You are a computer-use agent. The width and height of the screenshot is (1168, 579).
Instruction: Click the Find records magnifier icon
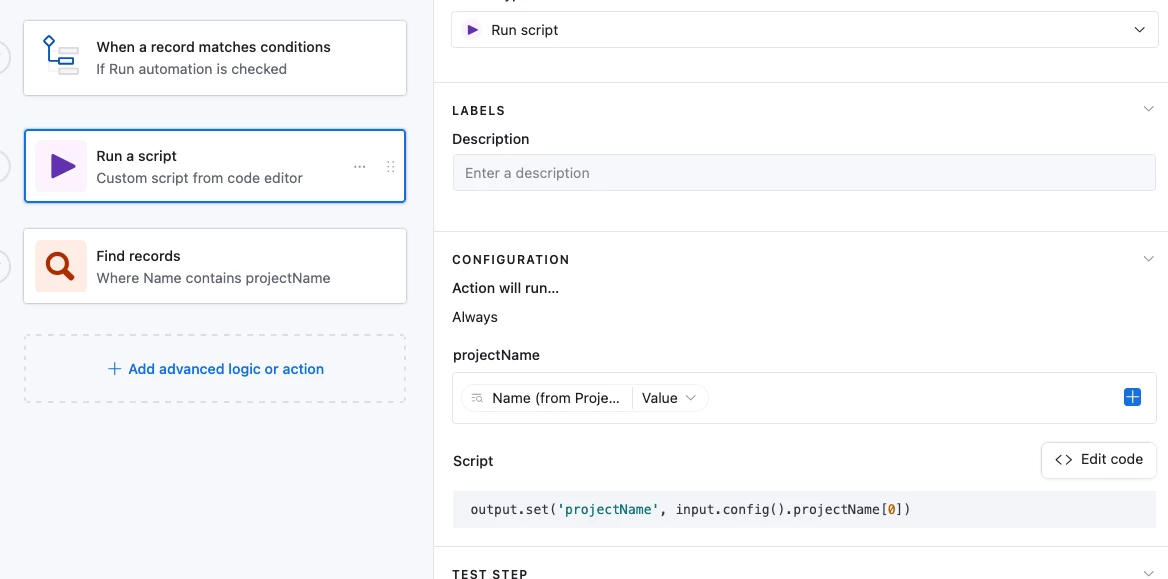(x=60, y=266)
